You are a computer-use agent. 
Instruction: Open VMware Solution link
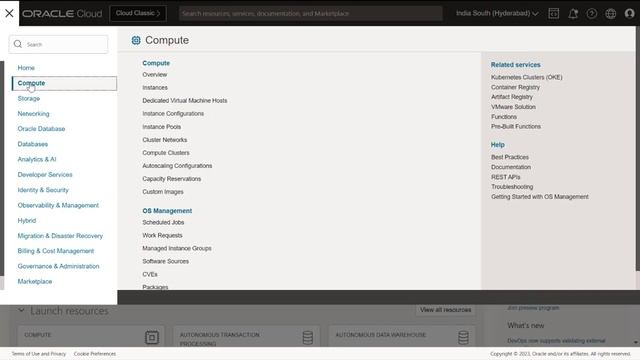(513, 107)
